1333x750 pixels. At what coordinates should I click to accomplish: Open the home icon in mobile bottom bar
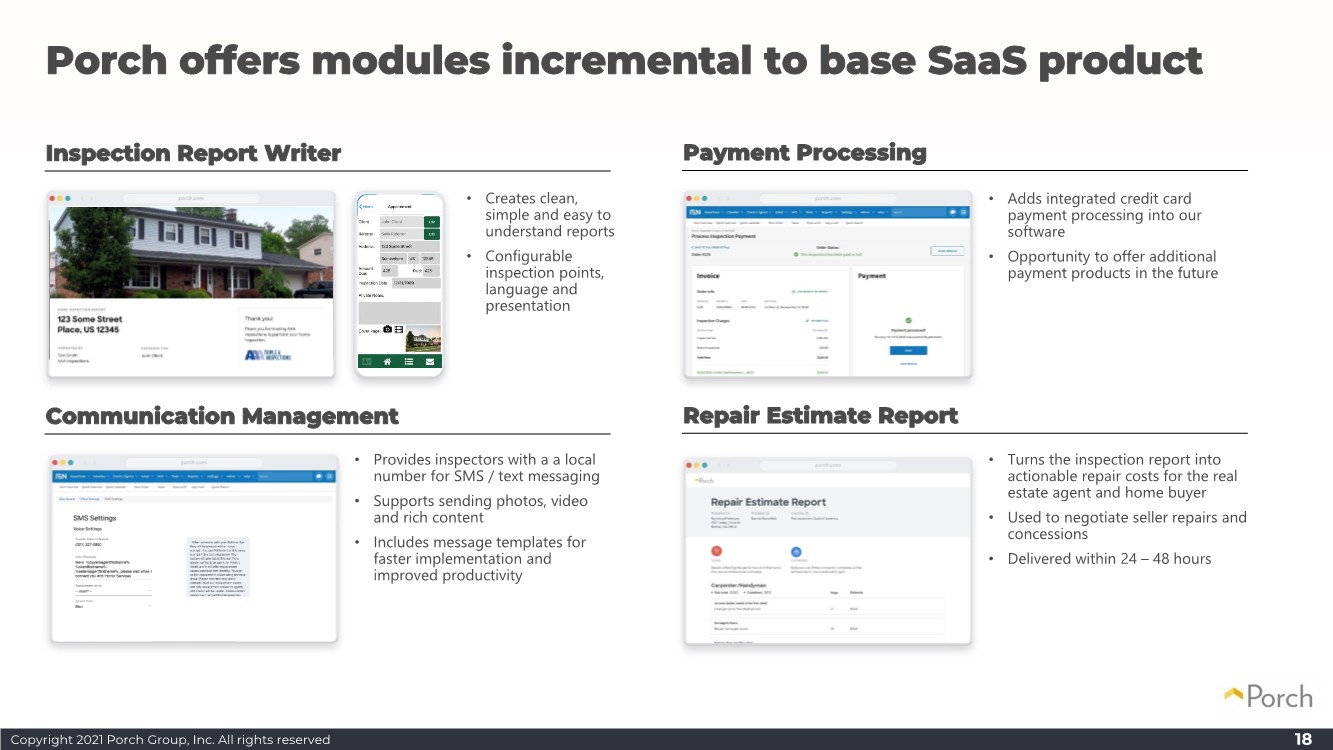click(387, 362)
